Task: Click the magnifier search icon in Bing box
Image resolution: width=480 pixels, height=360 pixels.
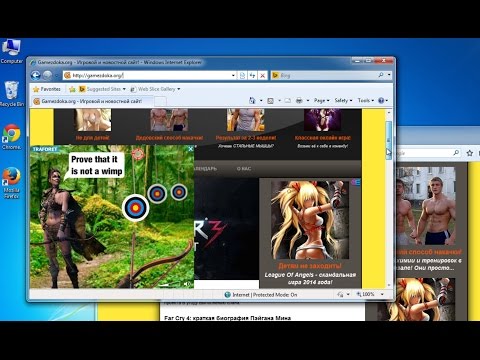Action: tap(381, 75)
